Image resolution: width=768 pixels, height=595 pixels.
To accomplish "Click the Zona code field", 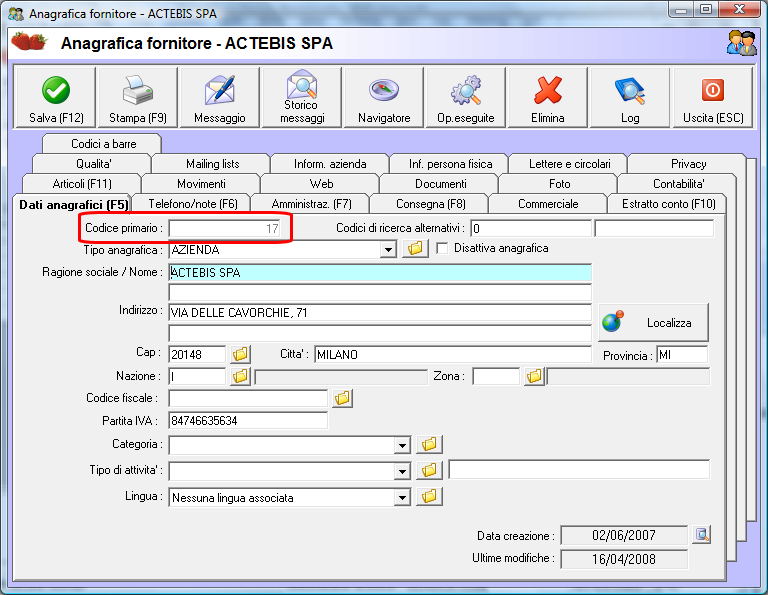I will (496, 377).
